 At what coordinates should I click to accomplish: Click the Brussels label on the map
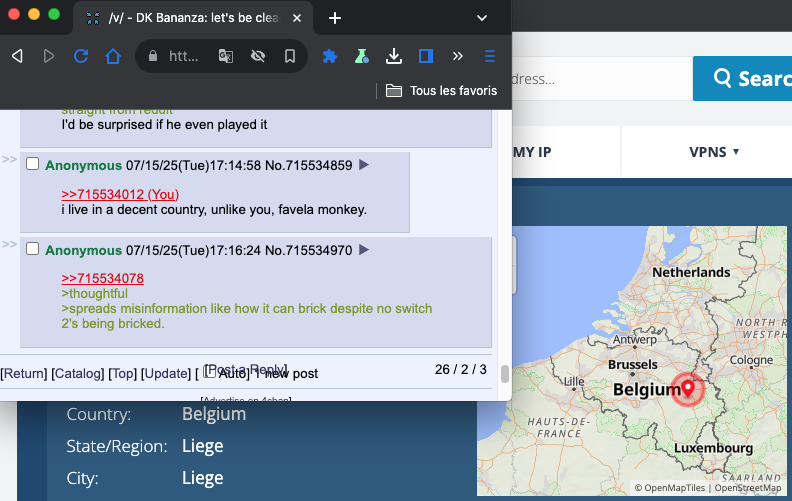pyautogui.click(x=633, y=365)
